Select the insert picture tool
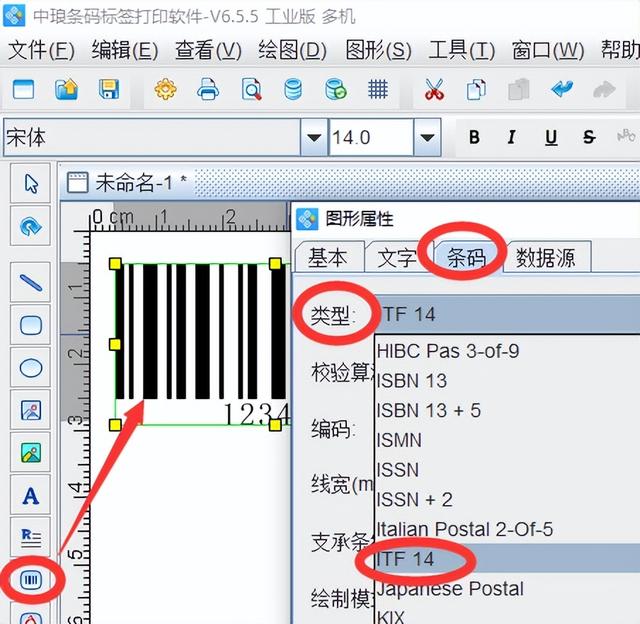 pyautogui.click(x=31, y=410)
